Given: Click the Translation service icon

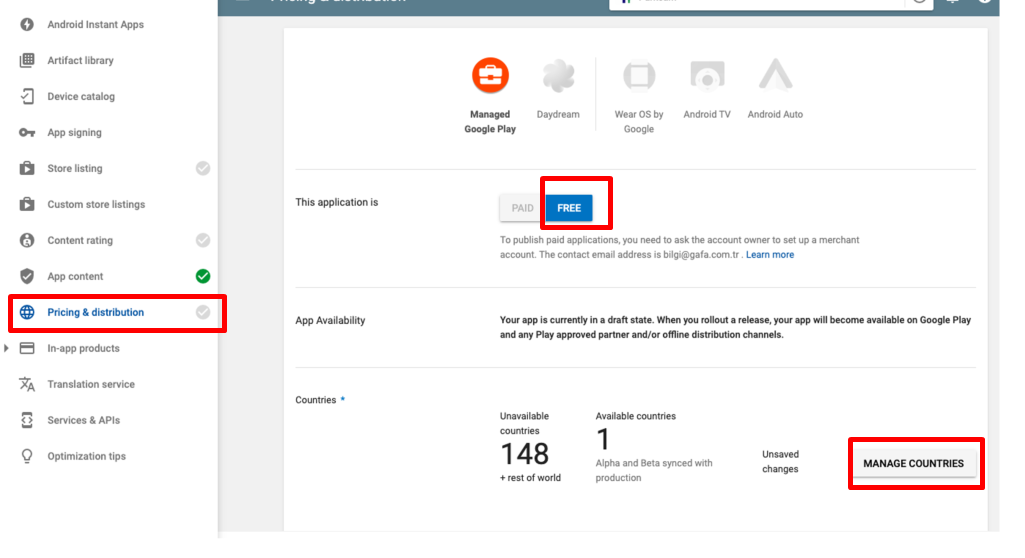Looking at the screenshot, I should pos(27,384).
